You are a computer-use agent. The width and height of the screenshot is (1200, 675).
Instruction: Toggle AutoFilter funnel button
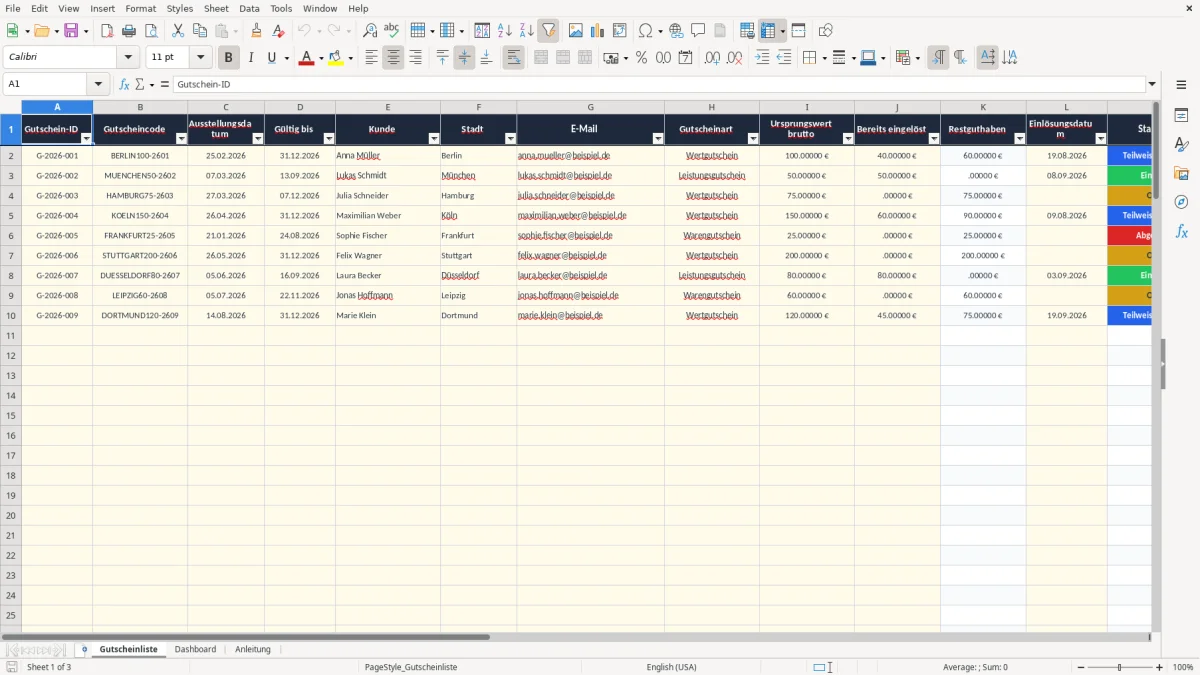click(548, 31)
